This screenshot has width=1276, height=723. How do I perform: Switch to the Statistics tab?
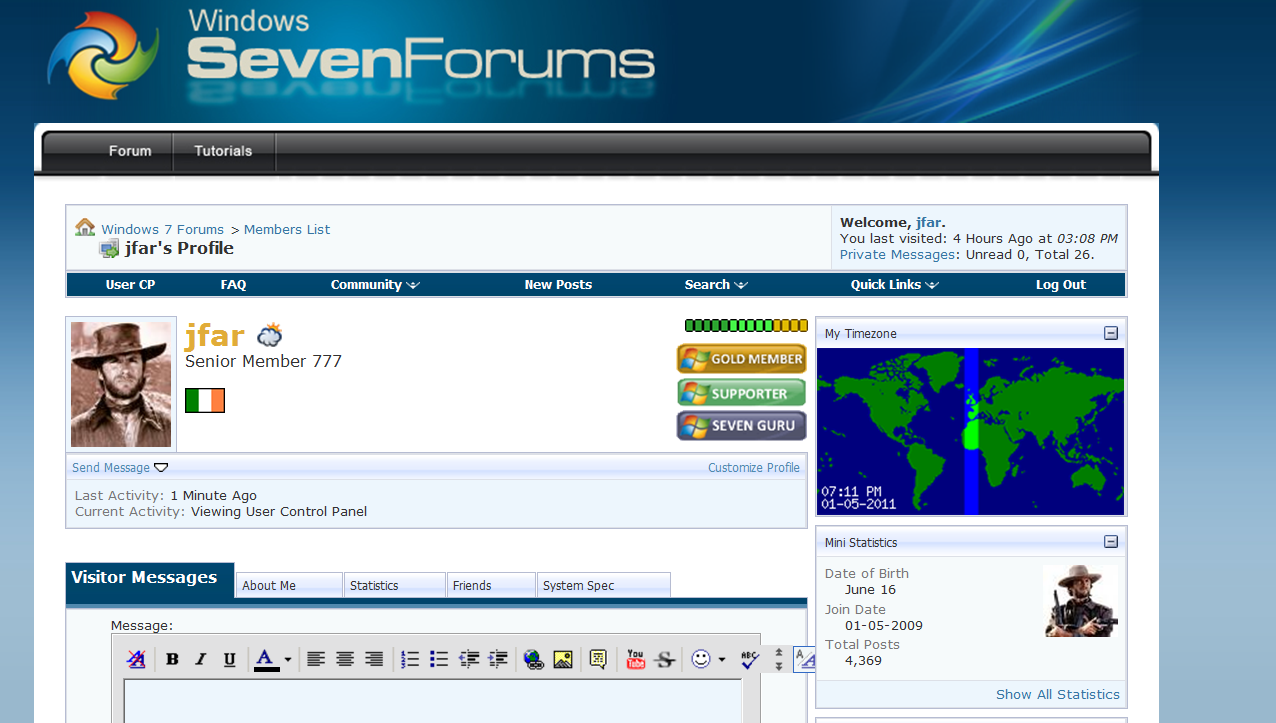tap(395, 585)
